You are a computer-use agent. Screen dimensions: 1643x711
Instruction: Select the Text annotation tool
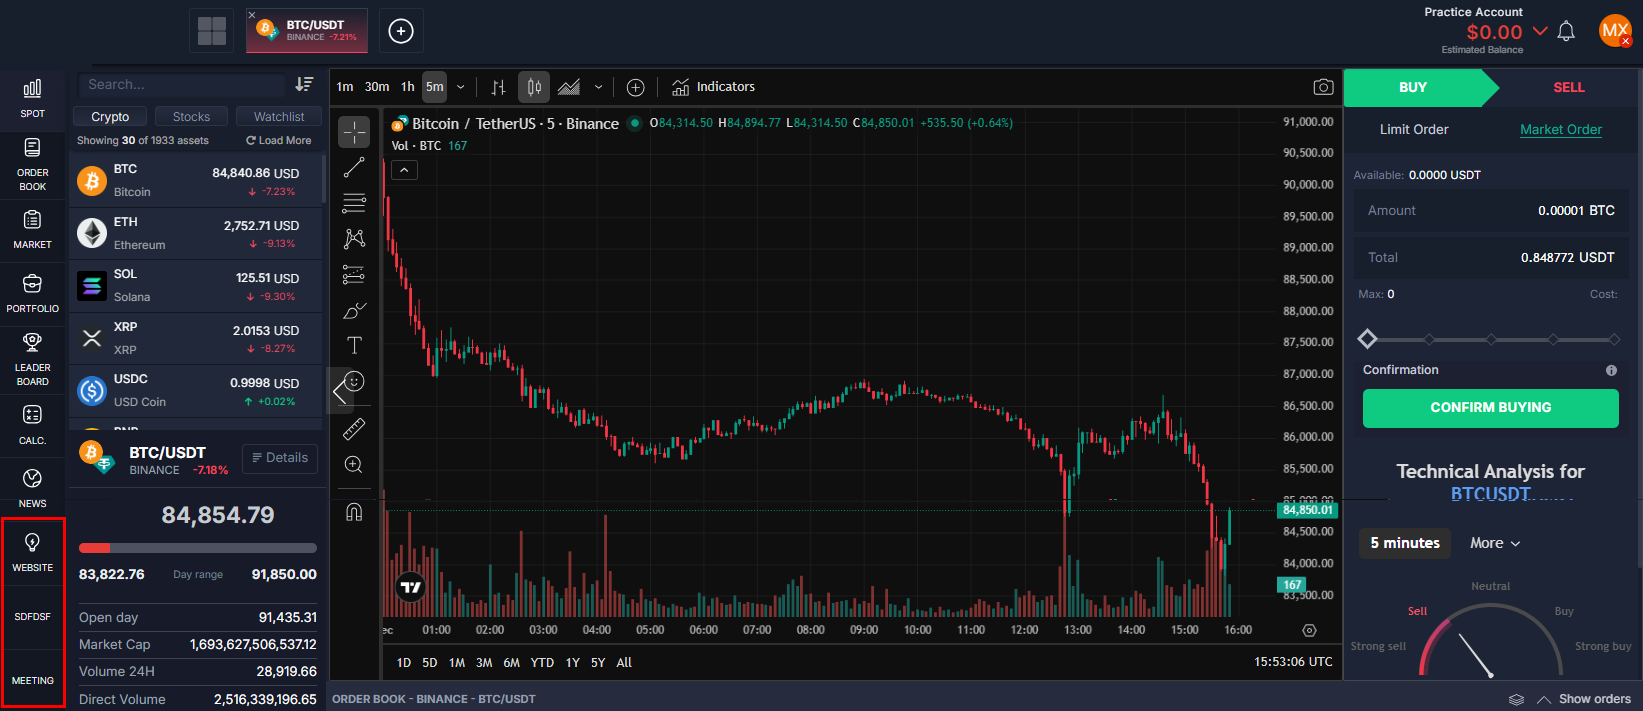354,346
